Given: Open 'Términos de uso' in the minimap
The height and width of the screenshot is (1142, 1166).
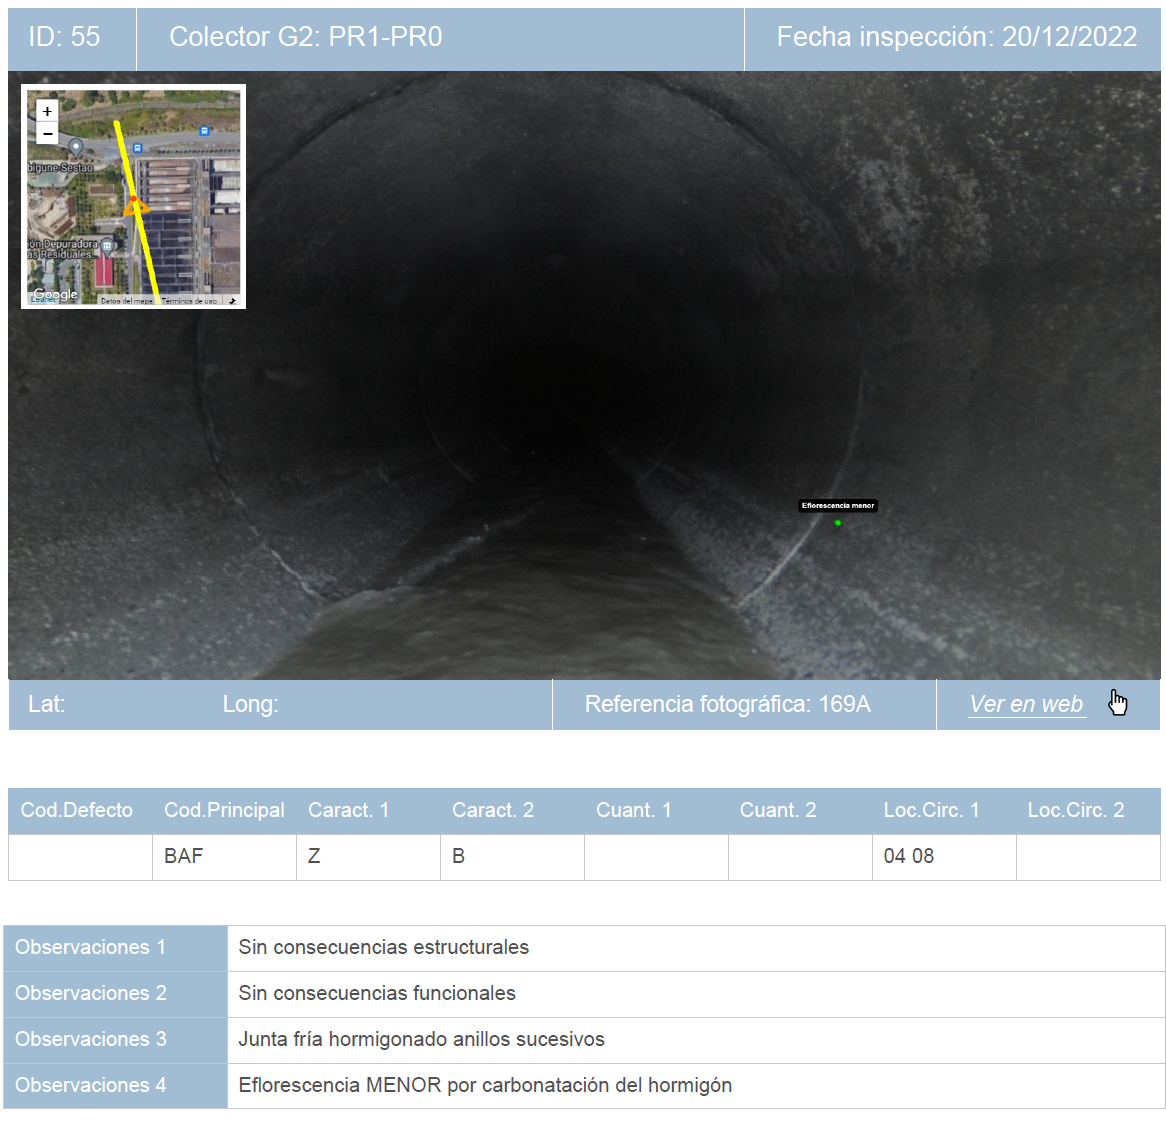Looking at the screenshot, I should click(x=189, y=301).
